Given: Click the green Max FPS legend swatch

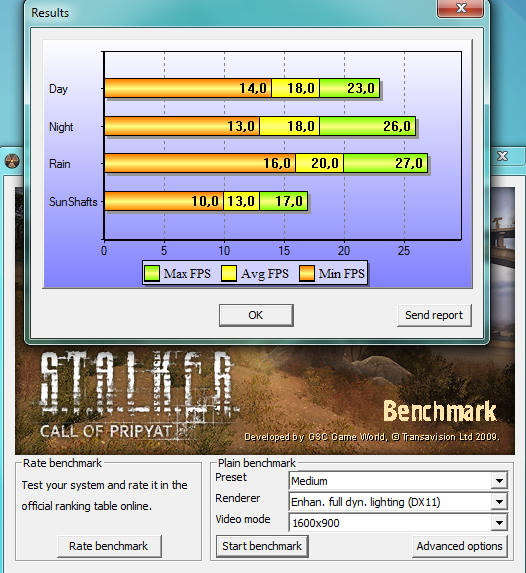Looking at the screenshot, I should pos(152,273).
